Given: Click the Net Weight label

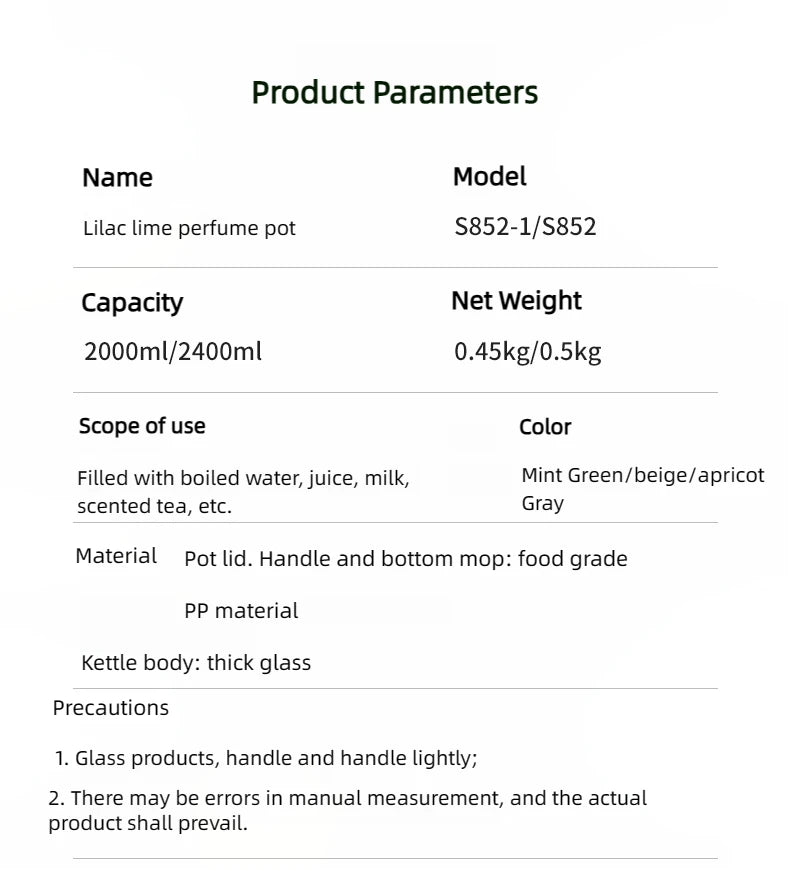Looking at the screenshot, I should tap(516, 301).
